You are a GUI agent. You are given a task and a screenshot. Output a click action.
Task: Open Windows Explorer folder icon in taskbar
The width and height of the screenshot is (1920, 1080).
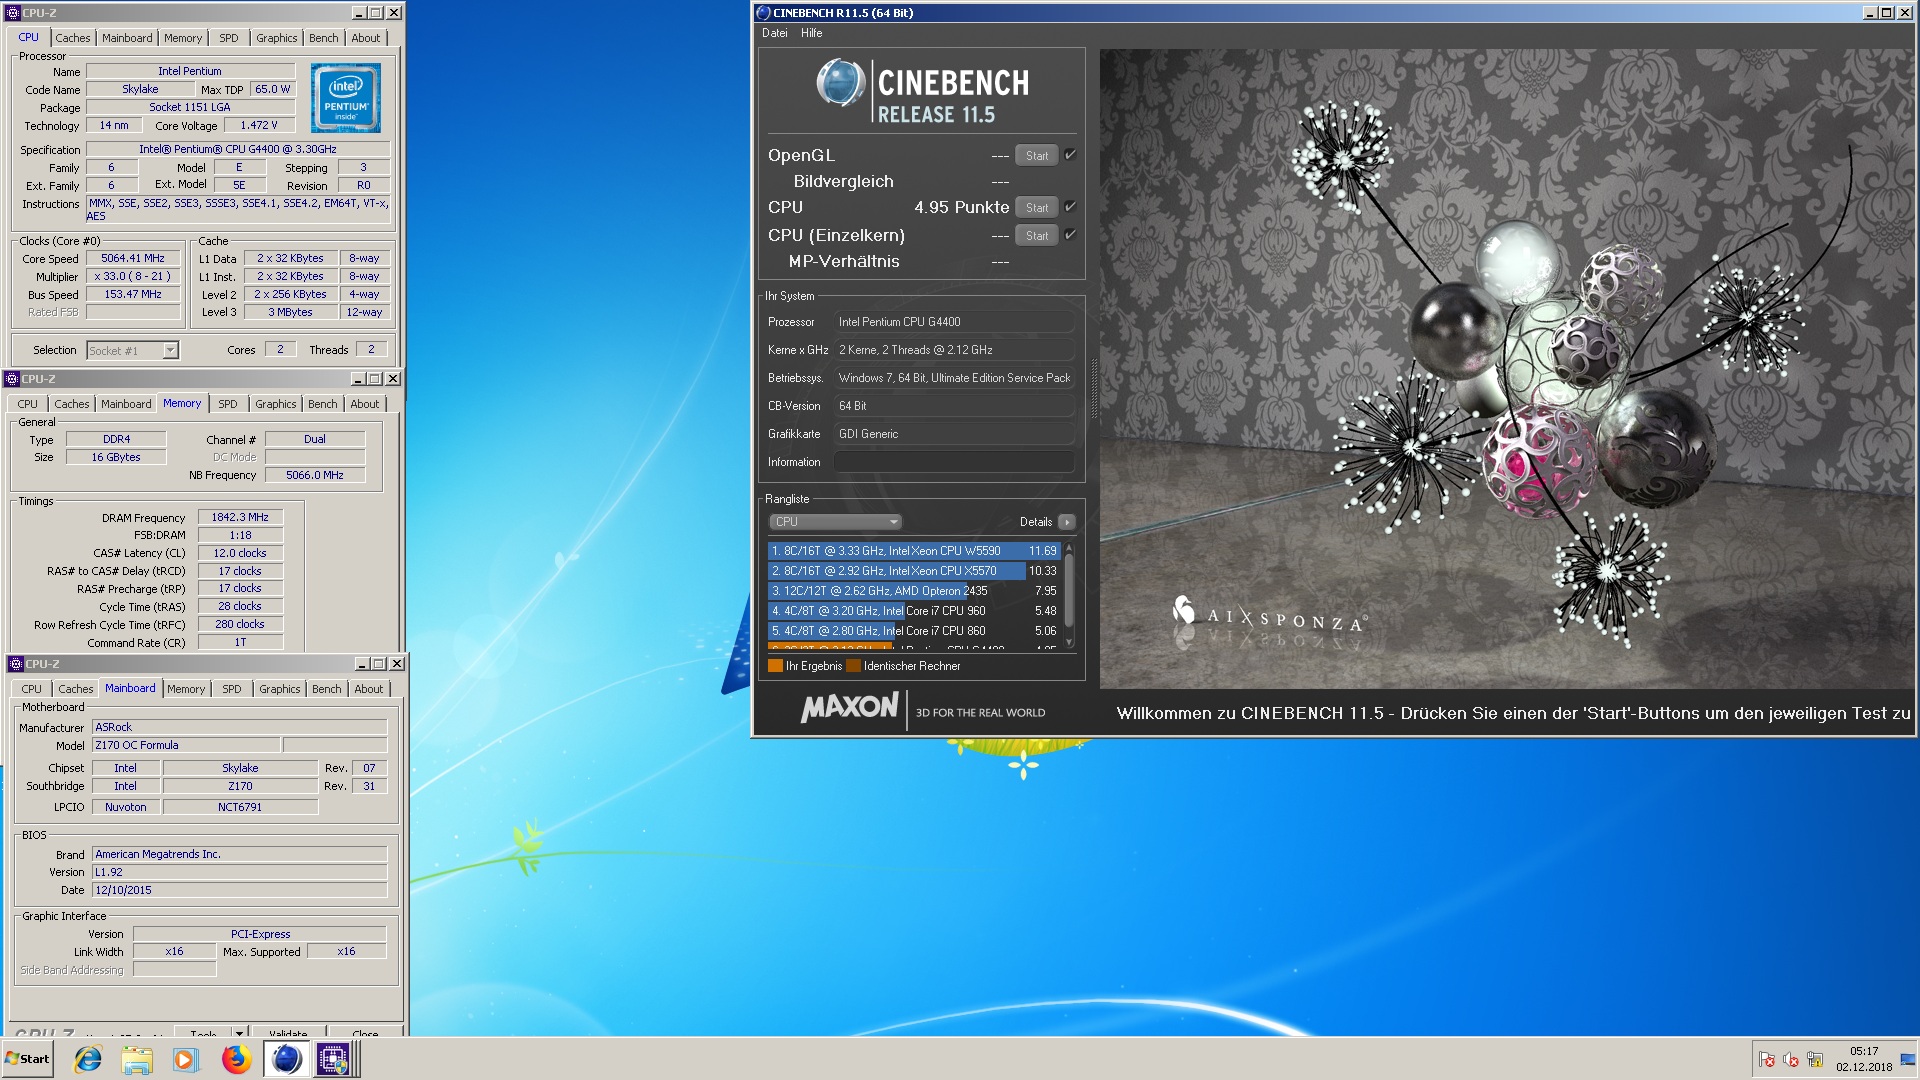point(137,1059)
